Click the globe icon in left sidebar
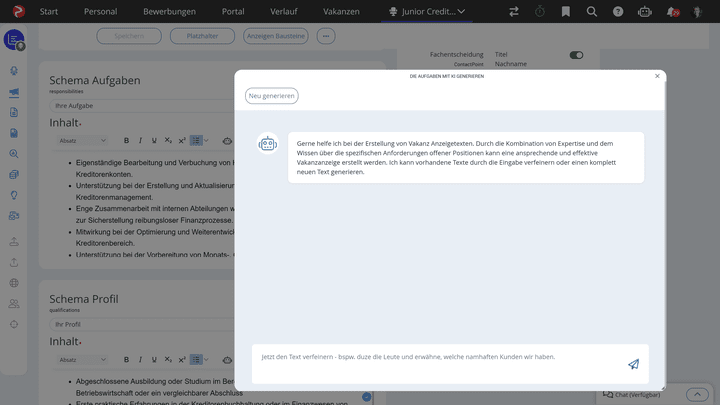 pyautogui.click(x=14, y=283)
